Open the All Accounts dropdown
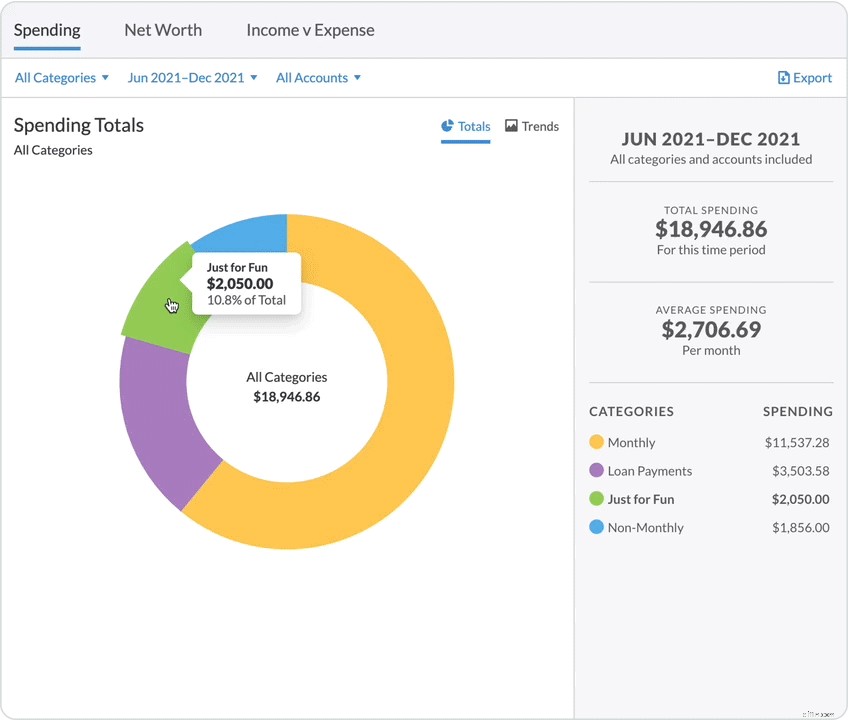The height and width of the screenshot is (720, 848). tap(317, 77)
